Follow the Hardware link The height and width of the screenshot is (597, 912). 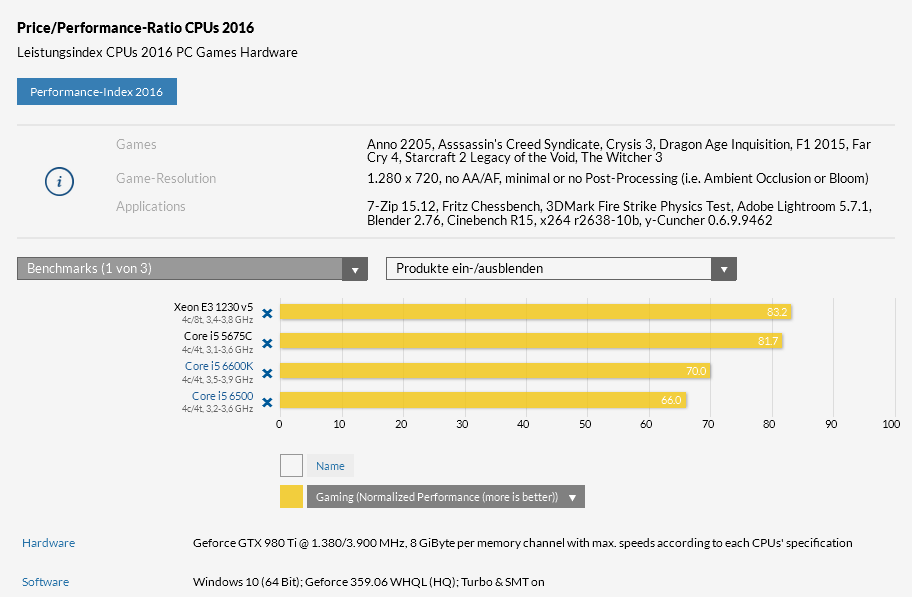(48, 543)
